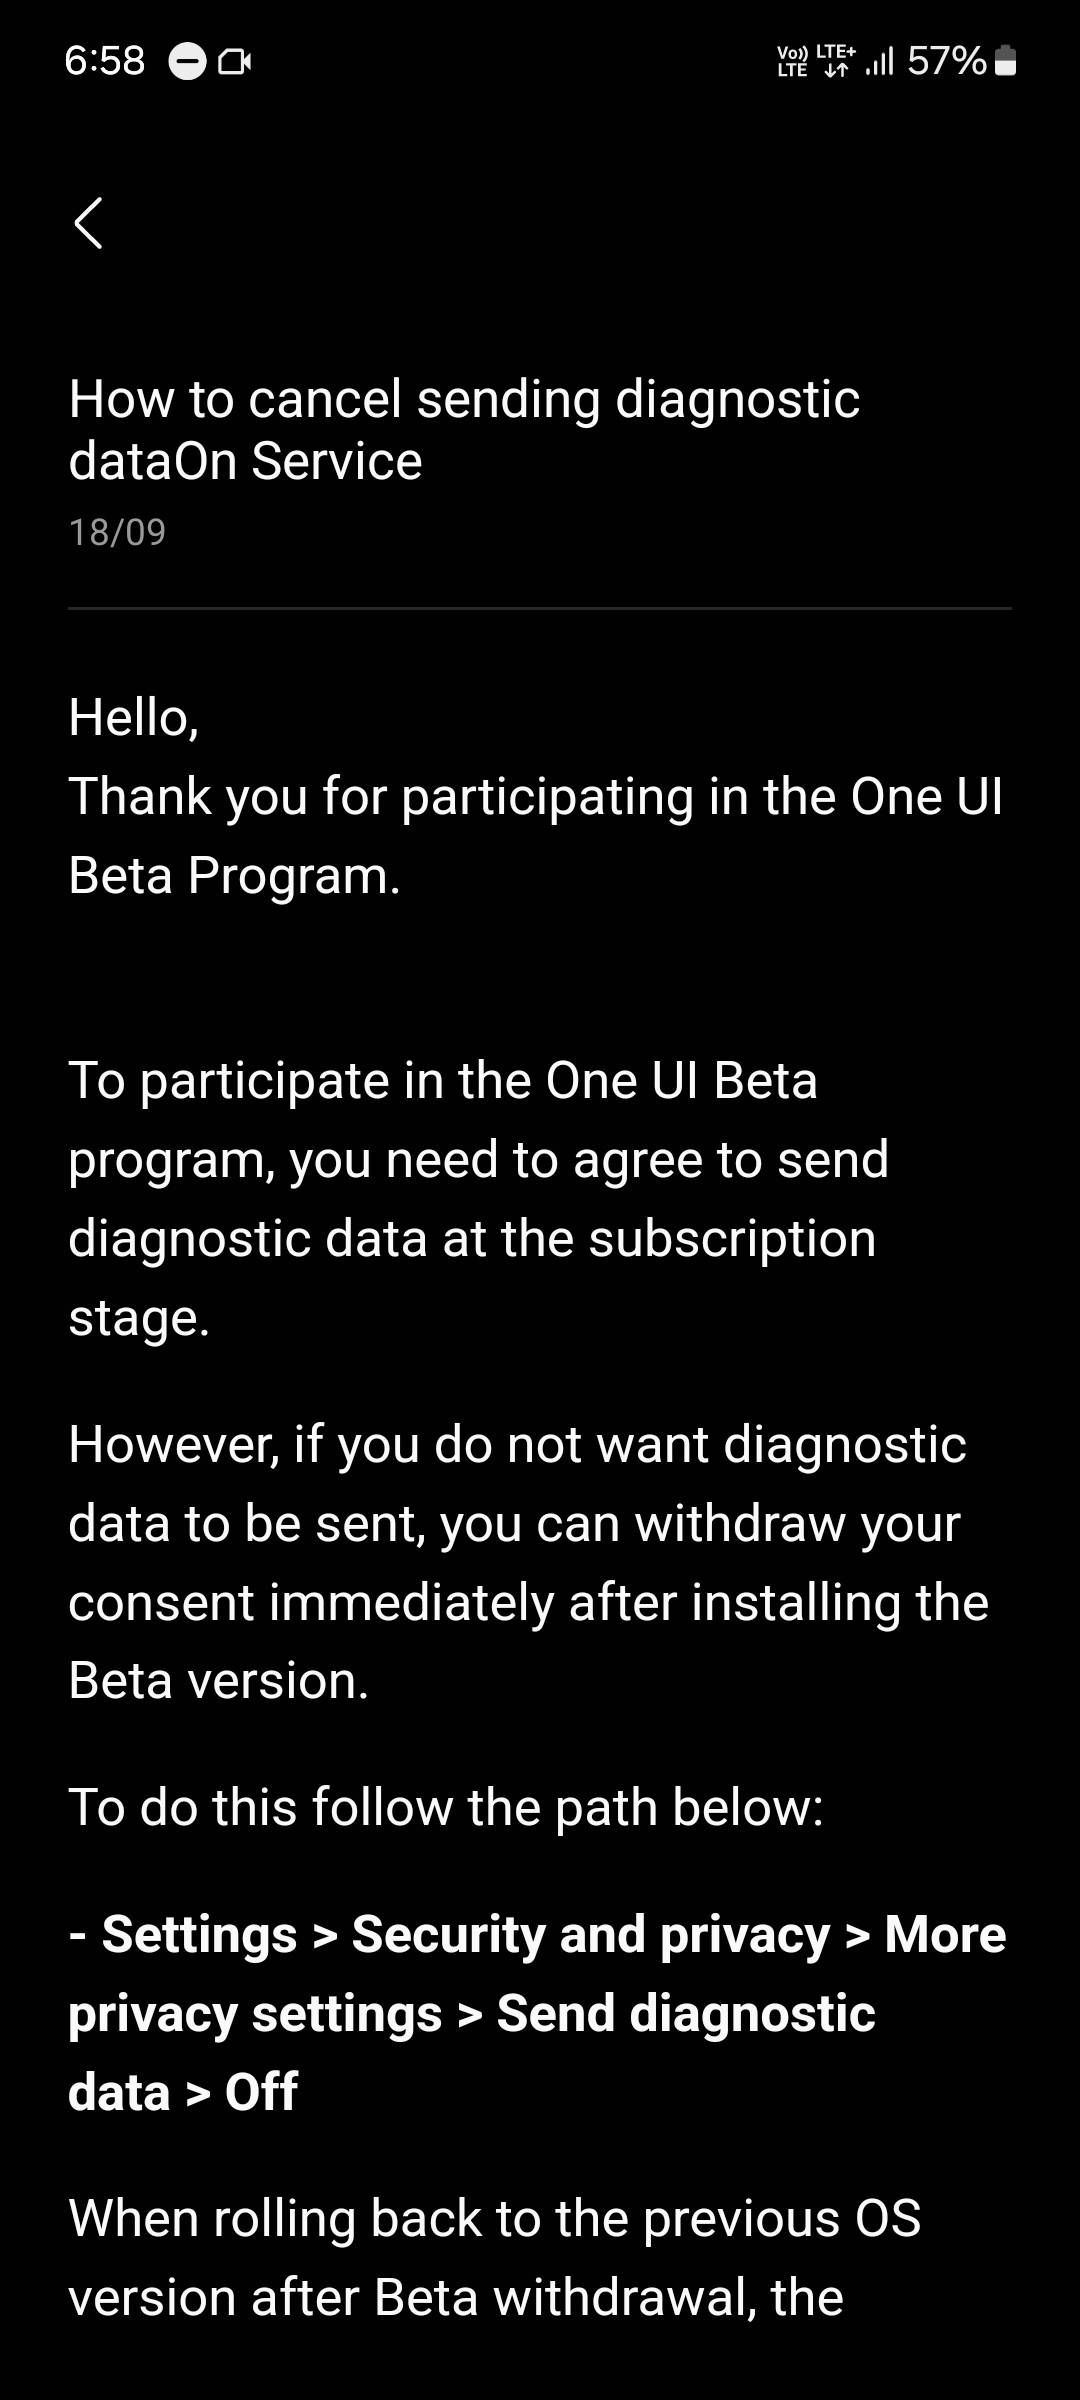Tap the paragraph about agreeing at subscription stage
1080x2400 pixels.
(x=478, y=1198)
